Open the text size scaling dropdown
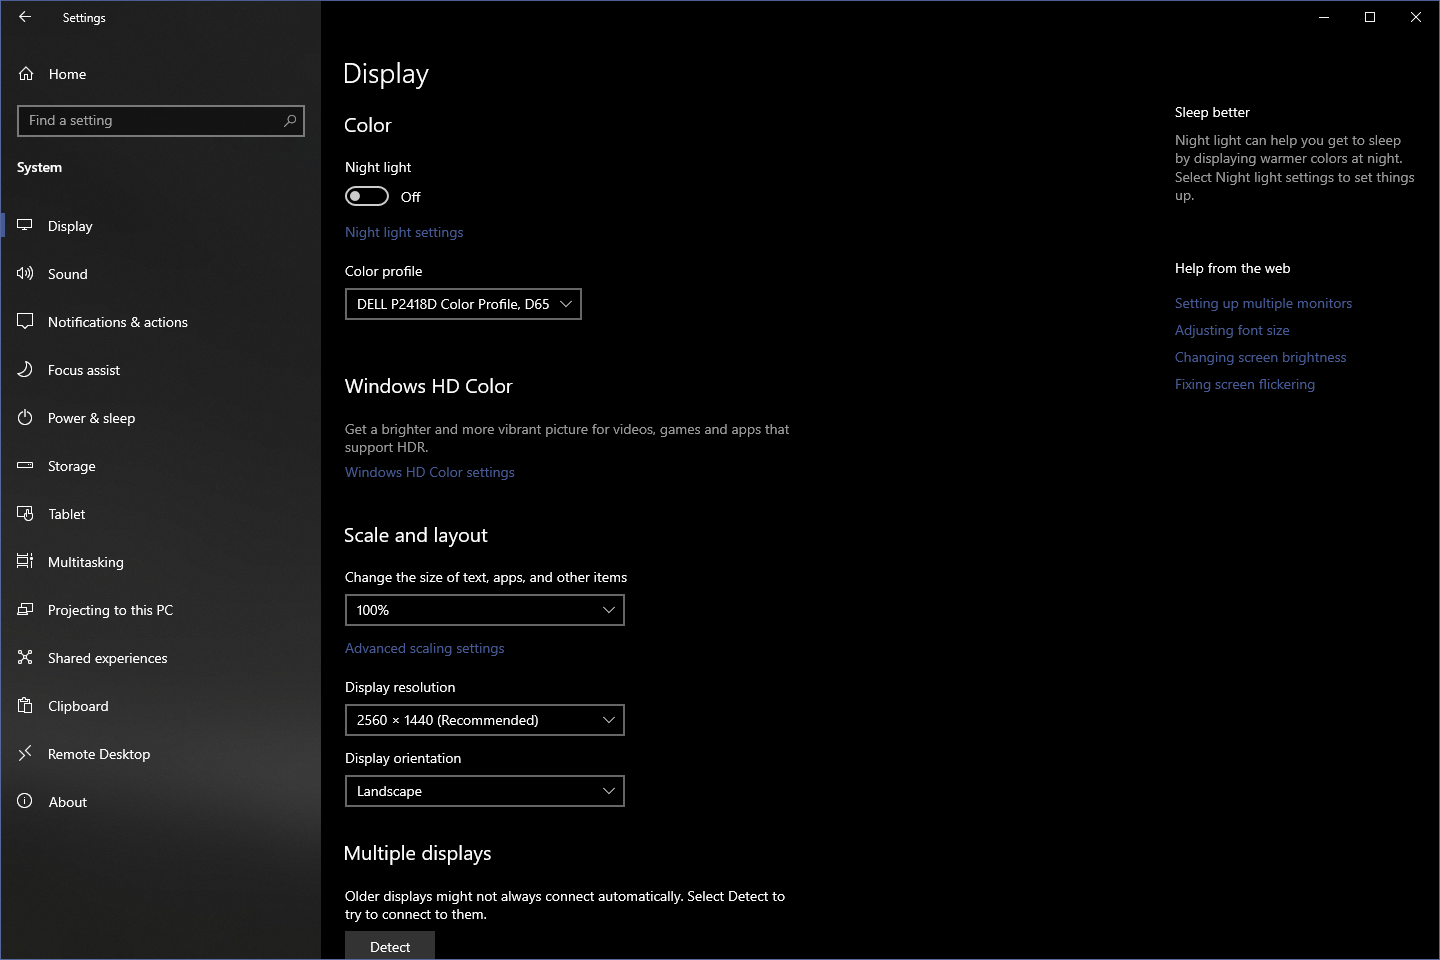Viewport: 1440px width, 960px height. click(x=485, y=610)
